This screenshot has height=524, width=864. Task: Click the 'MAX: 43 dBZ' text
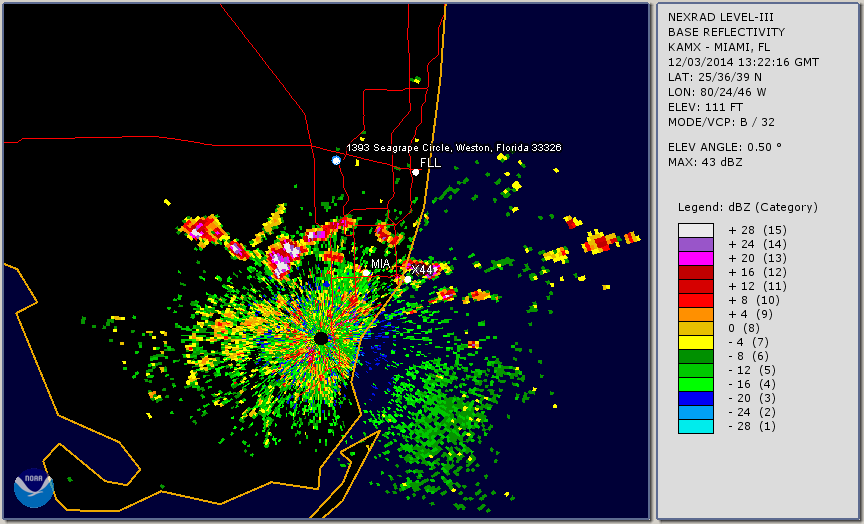point(705,162)
